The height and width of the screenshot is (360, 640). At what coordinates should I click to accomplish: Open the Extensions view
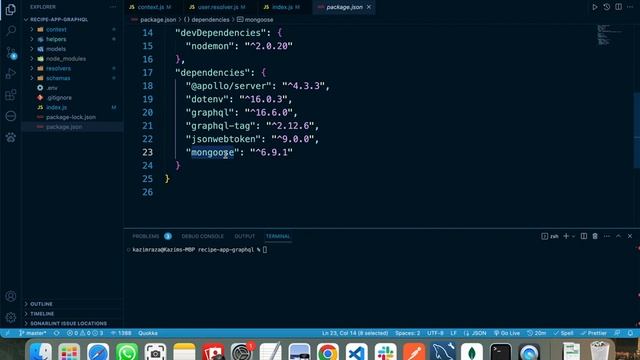[x=11, y=95]
